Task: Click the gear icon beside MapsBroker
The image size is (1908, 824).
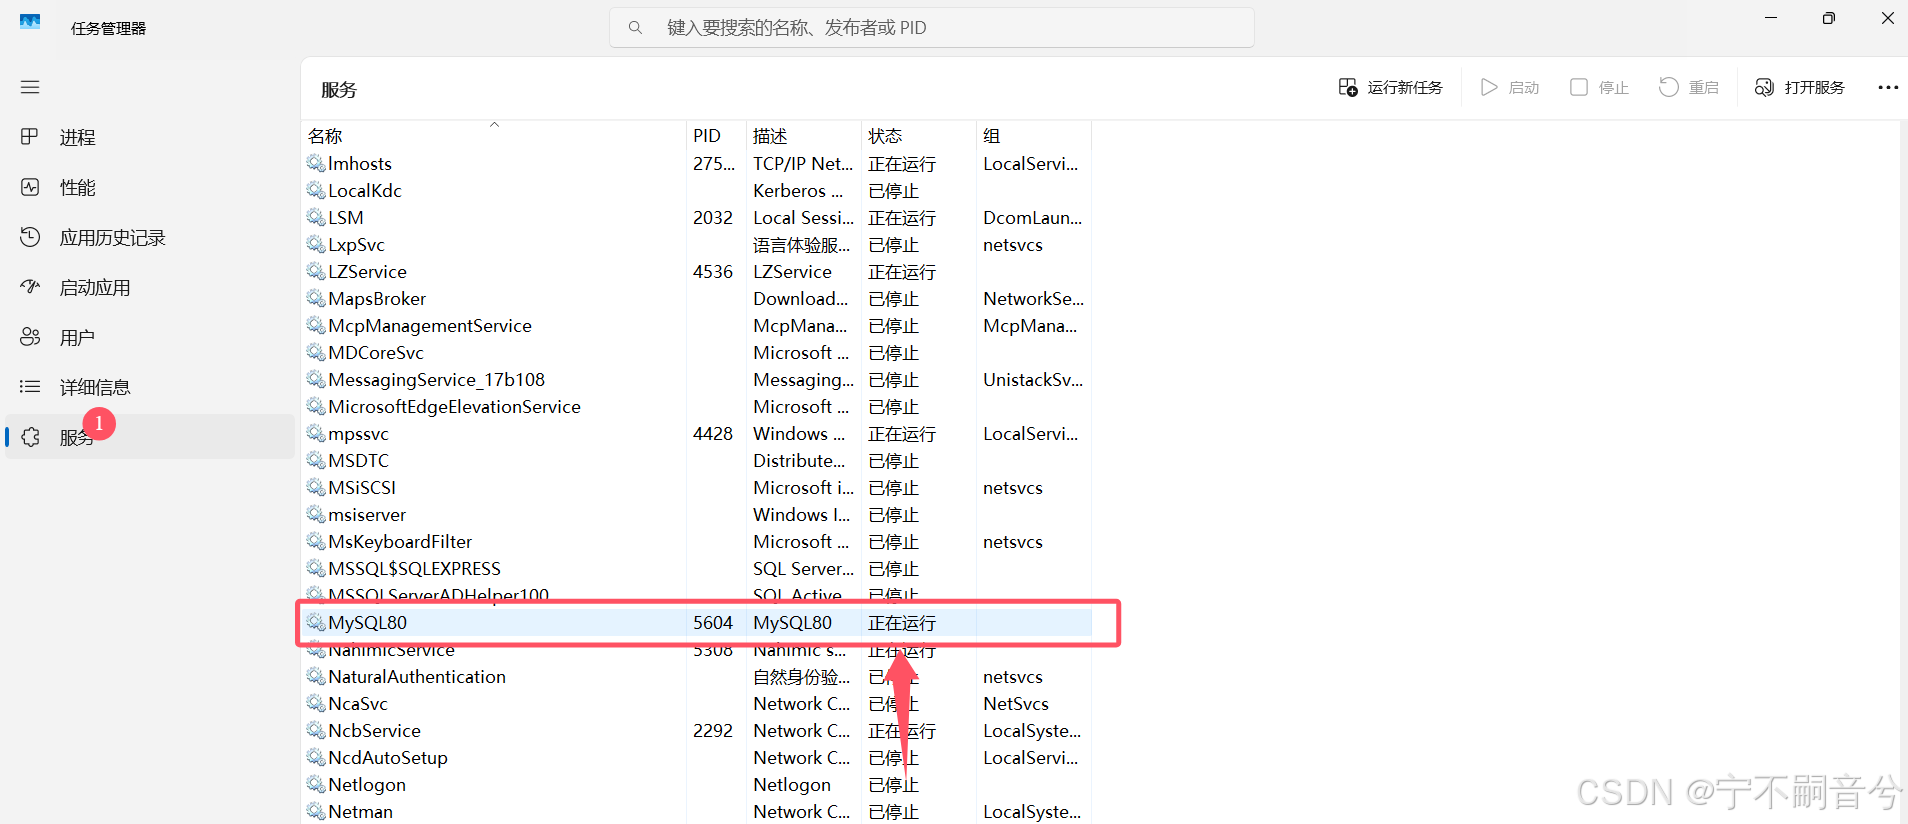Action: click(x=316, y=298)
